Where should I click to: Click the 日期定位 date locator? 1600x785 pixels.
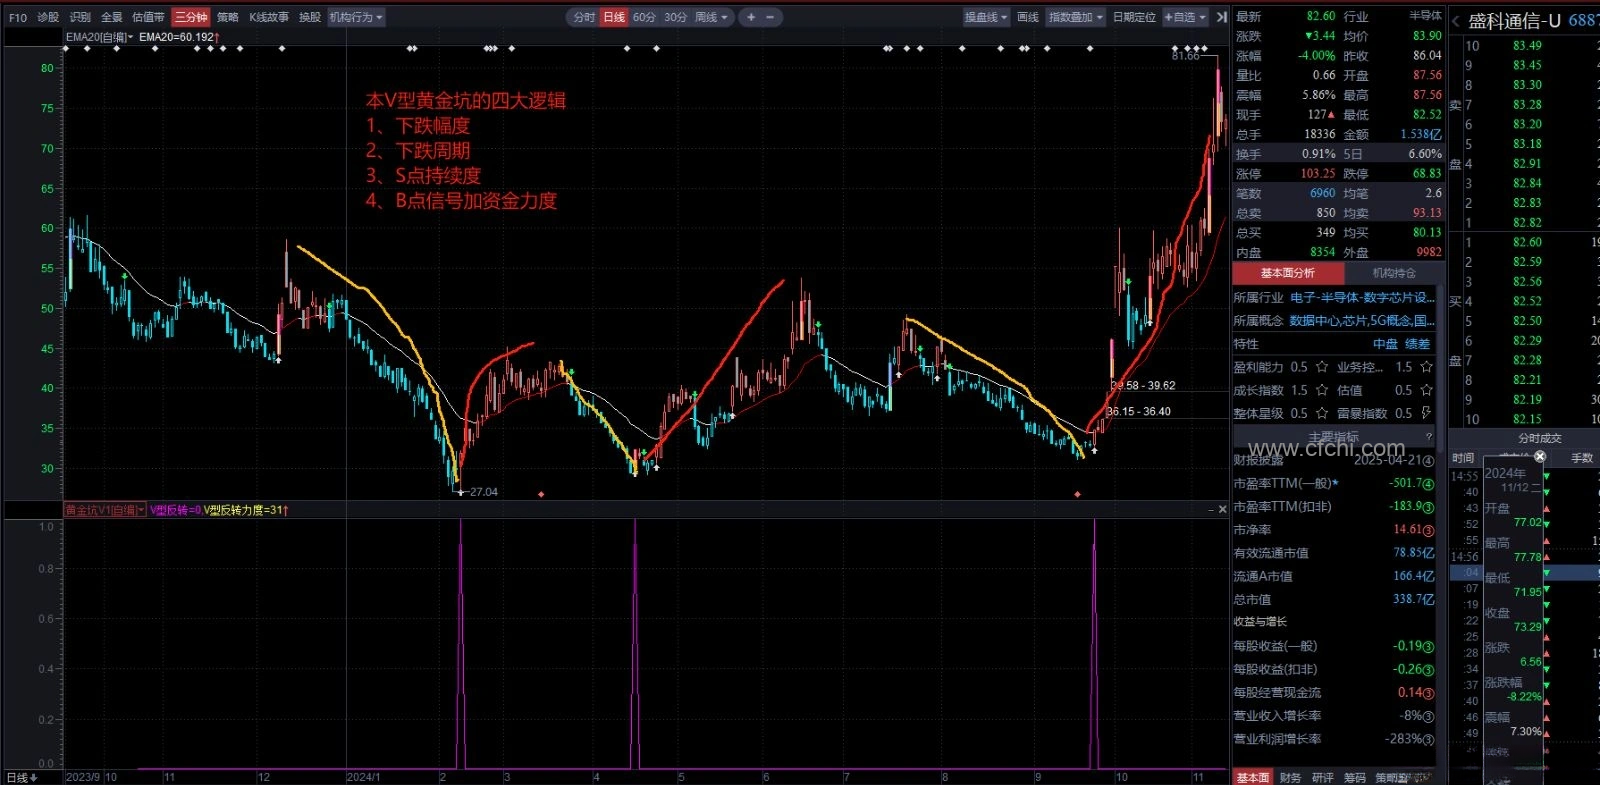click(1134, 17)
